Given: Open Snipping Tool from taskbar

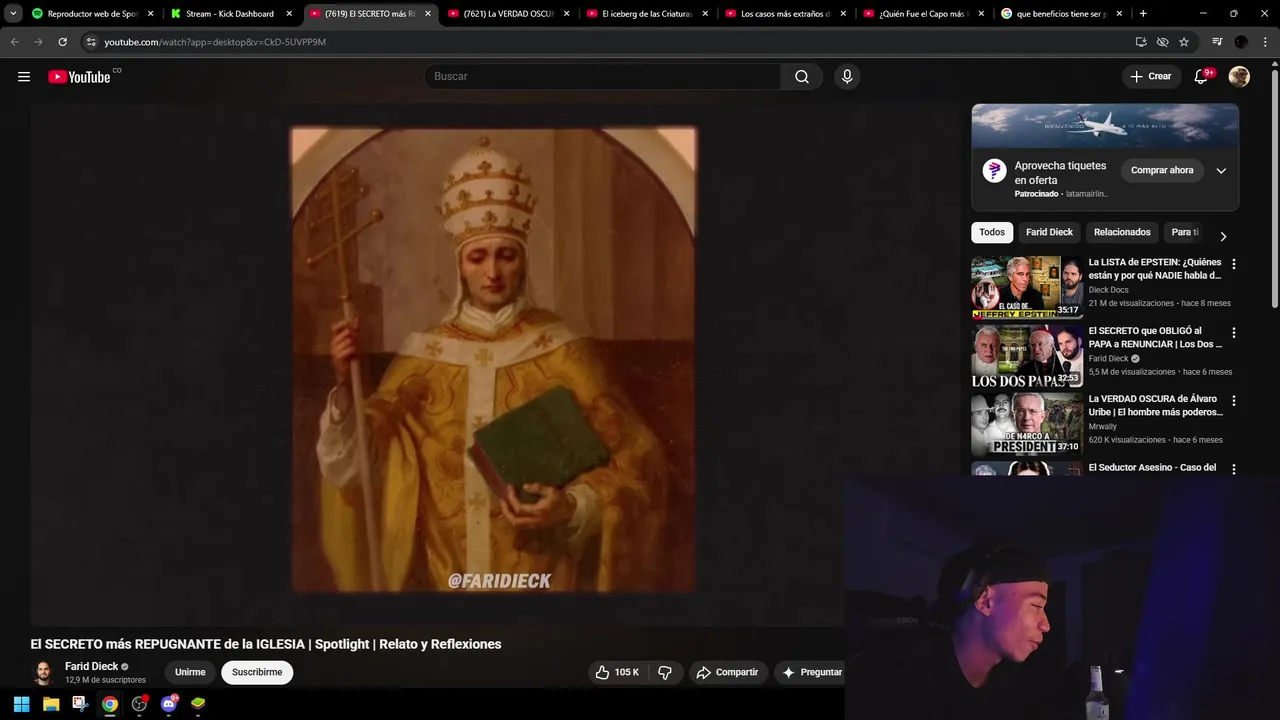Looking at the screenshot, I should click(x=80, y=704).
